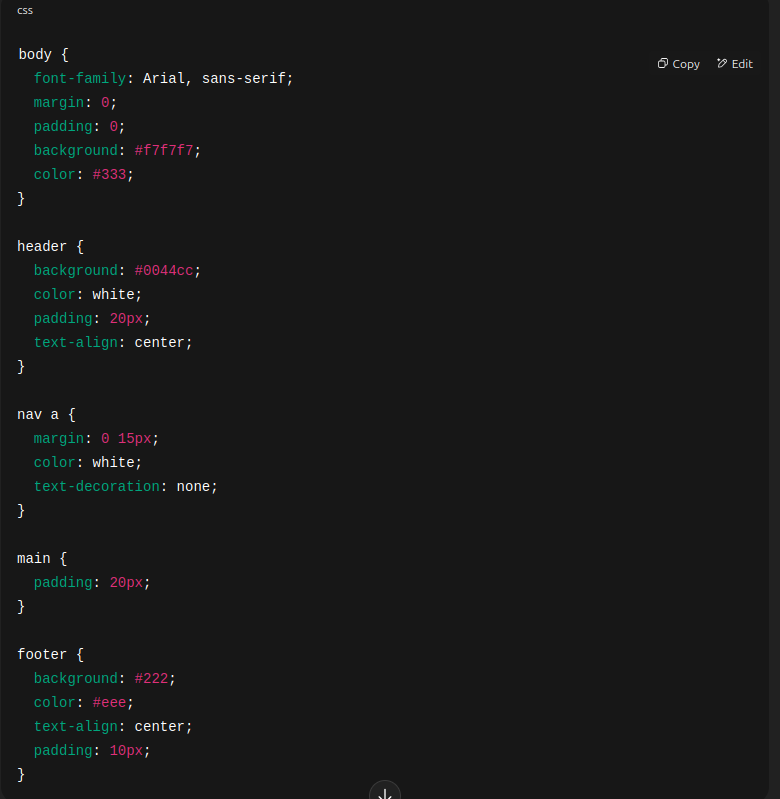The image size is (780, 799).
Task: Click the 'header {' selector line
Action: click(x=50, y=247)
